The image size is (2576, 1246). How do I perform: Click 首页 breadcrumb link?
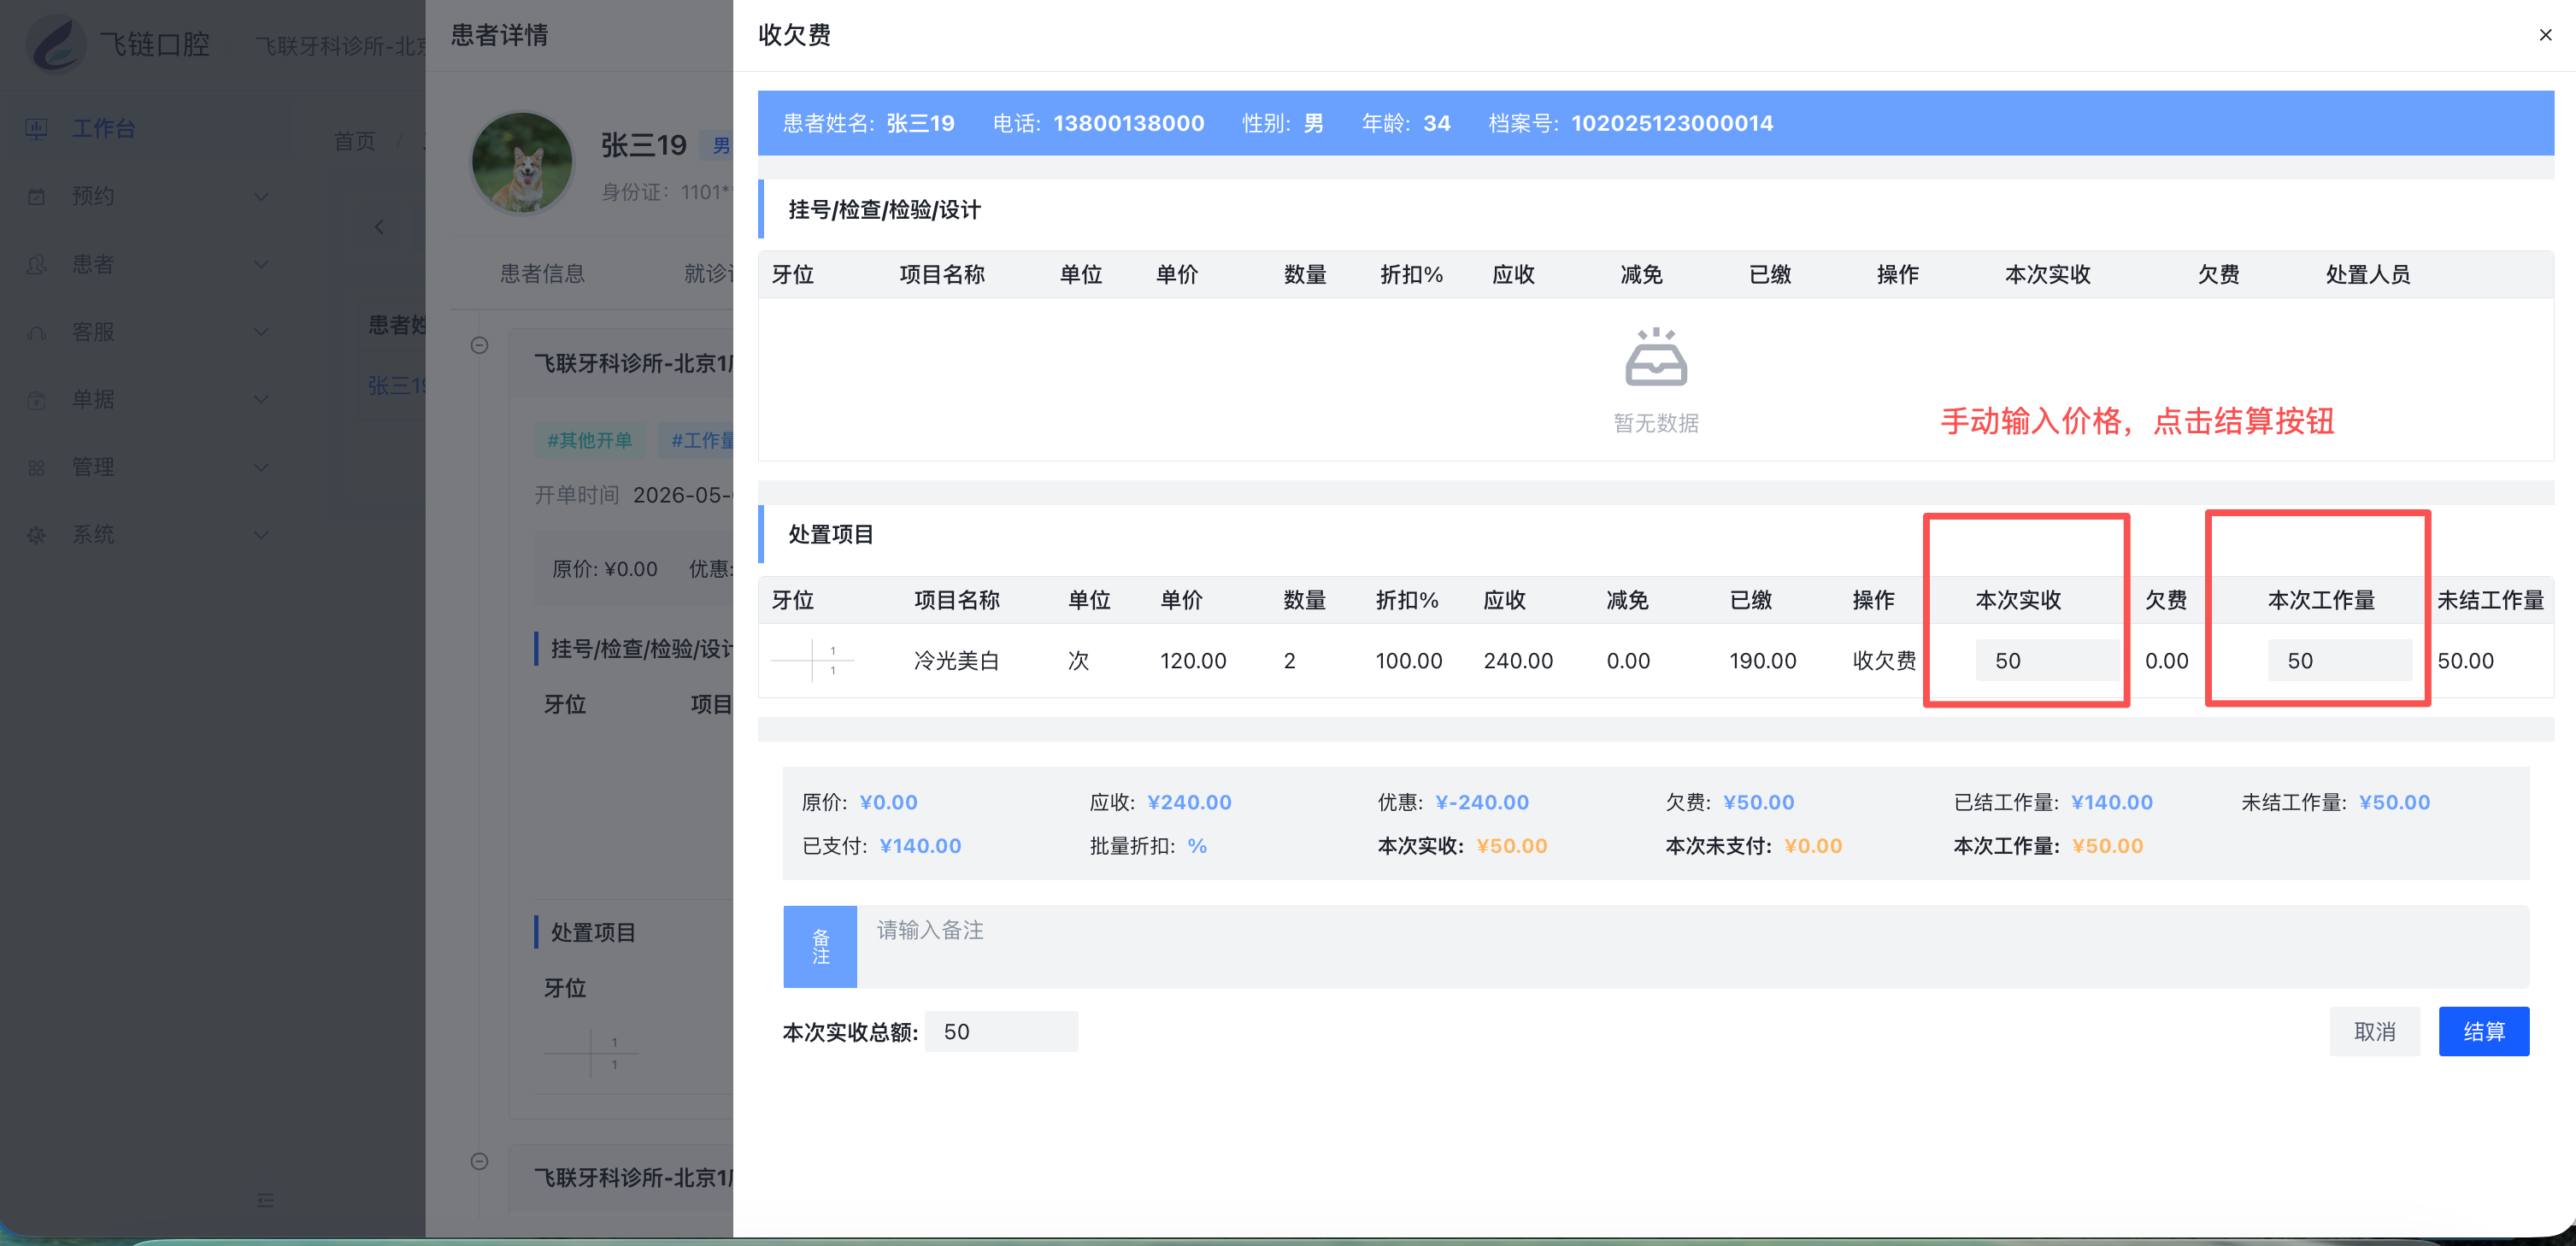[x=355, y=140]
